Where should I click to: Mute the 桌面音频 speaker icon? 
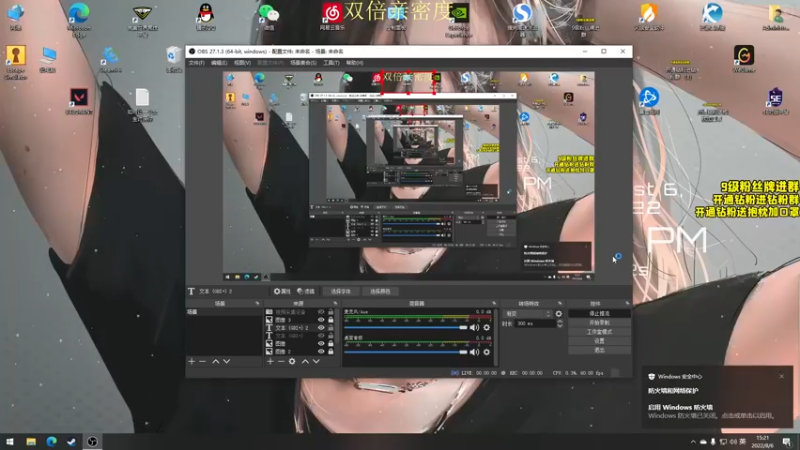pos(474,352)
